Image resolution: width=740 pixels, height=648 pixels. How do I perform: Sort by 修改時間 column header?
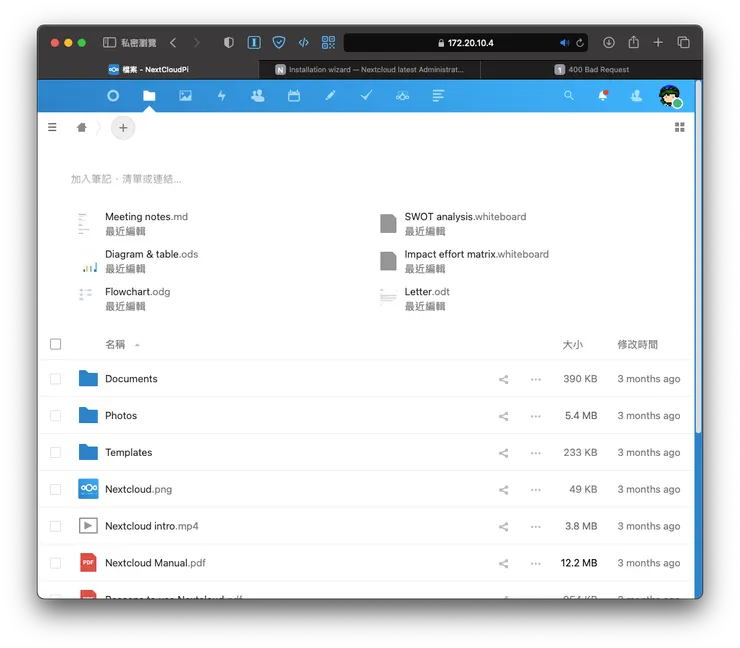(638, 345)
